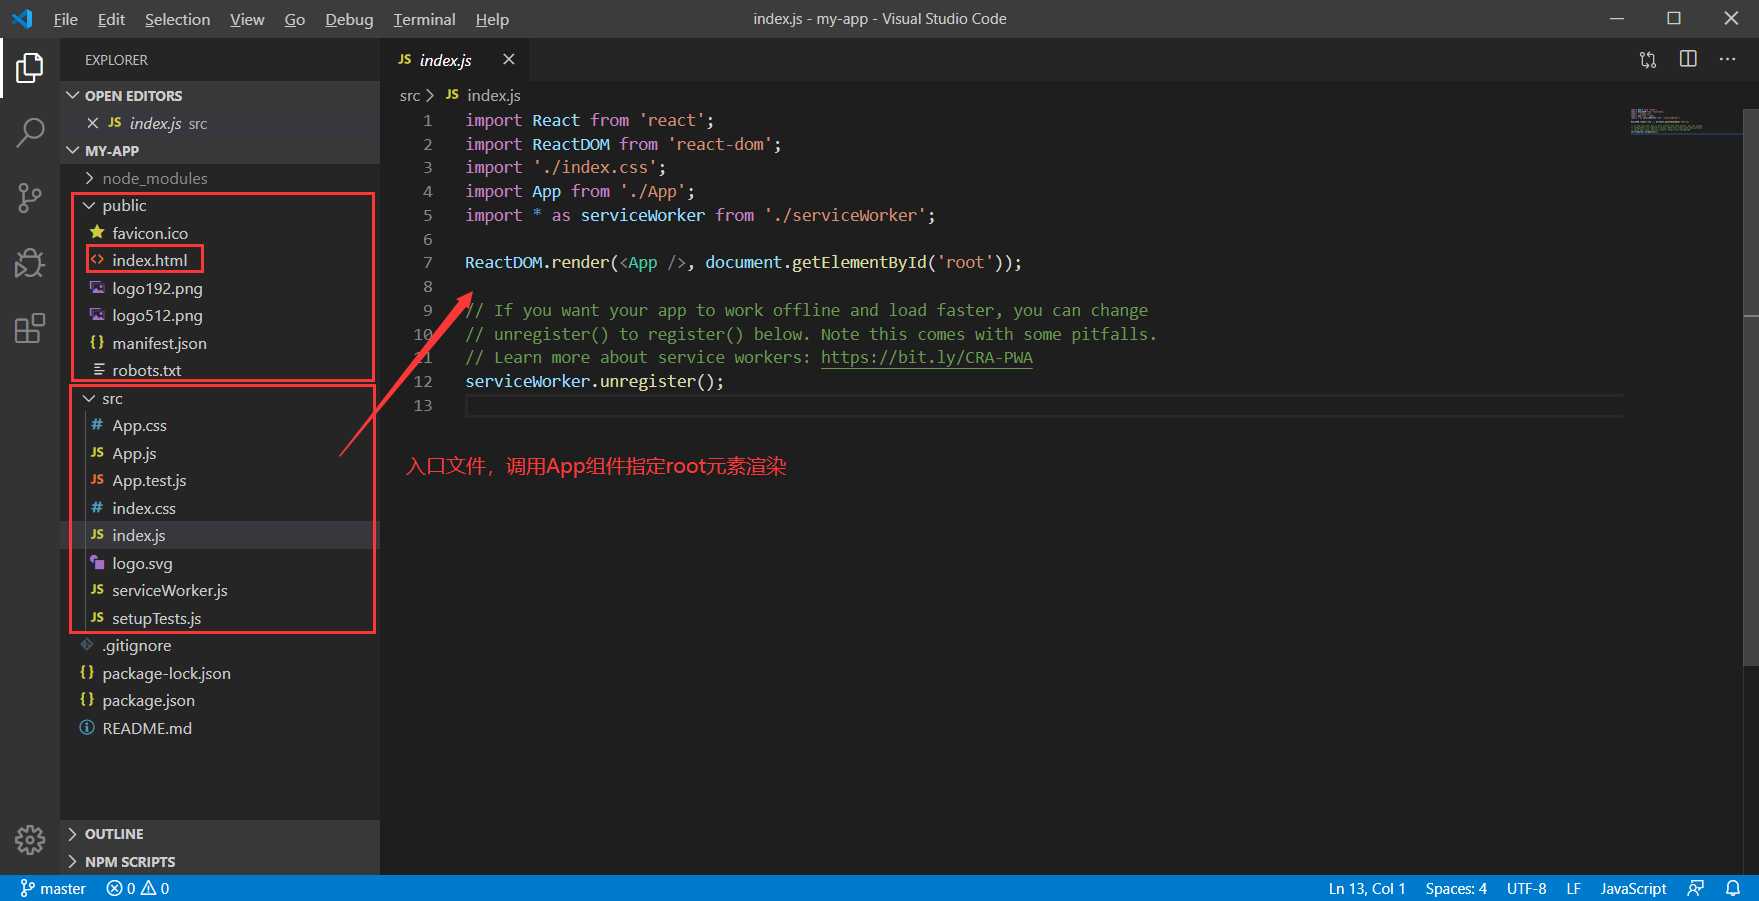Viewport: 1759px width, 901px height.
Task: Open package-lock.json file
Action: [220, 673]
